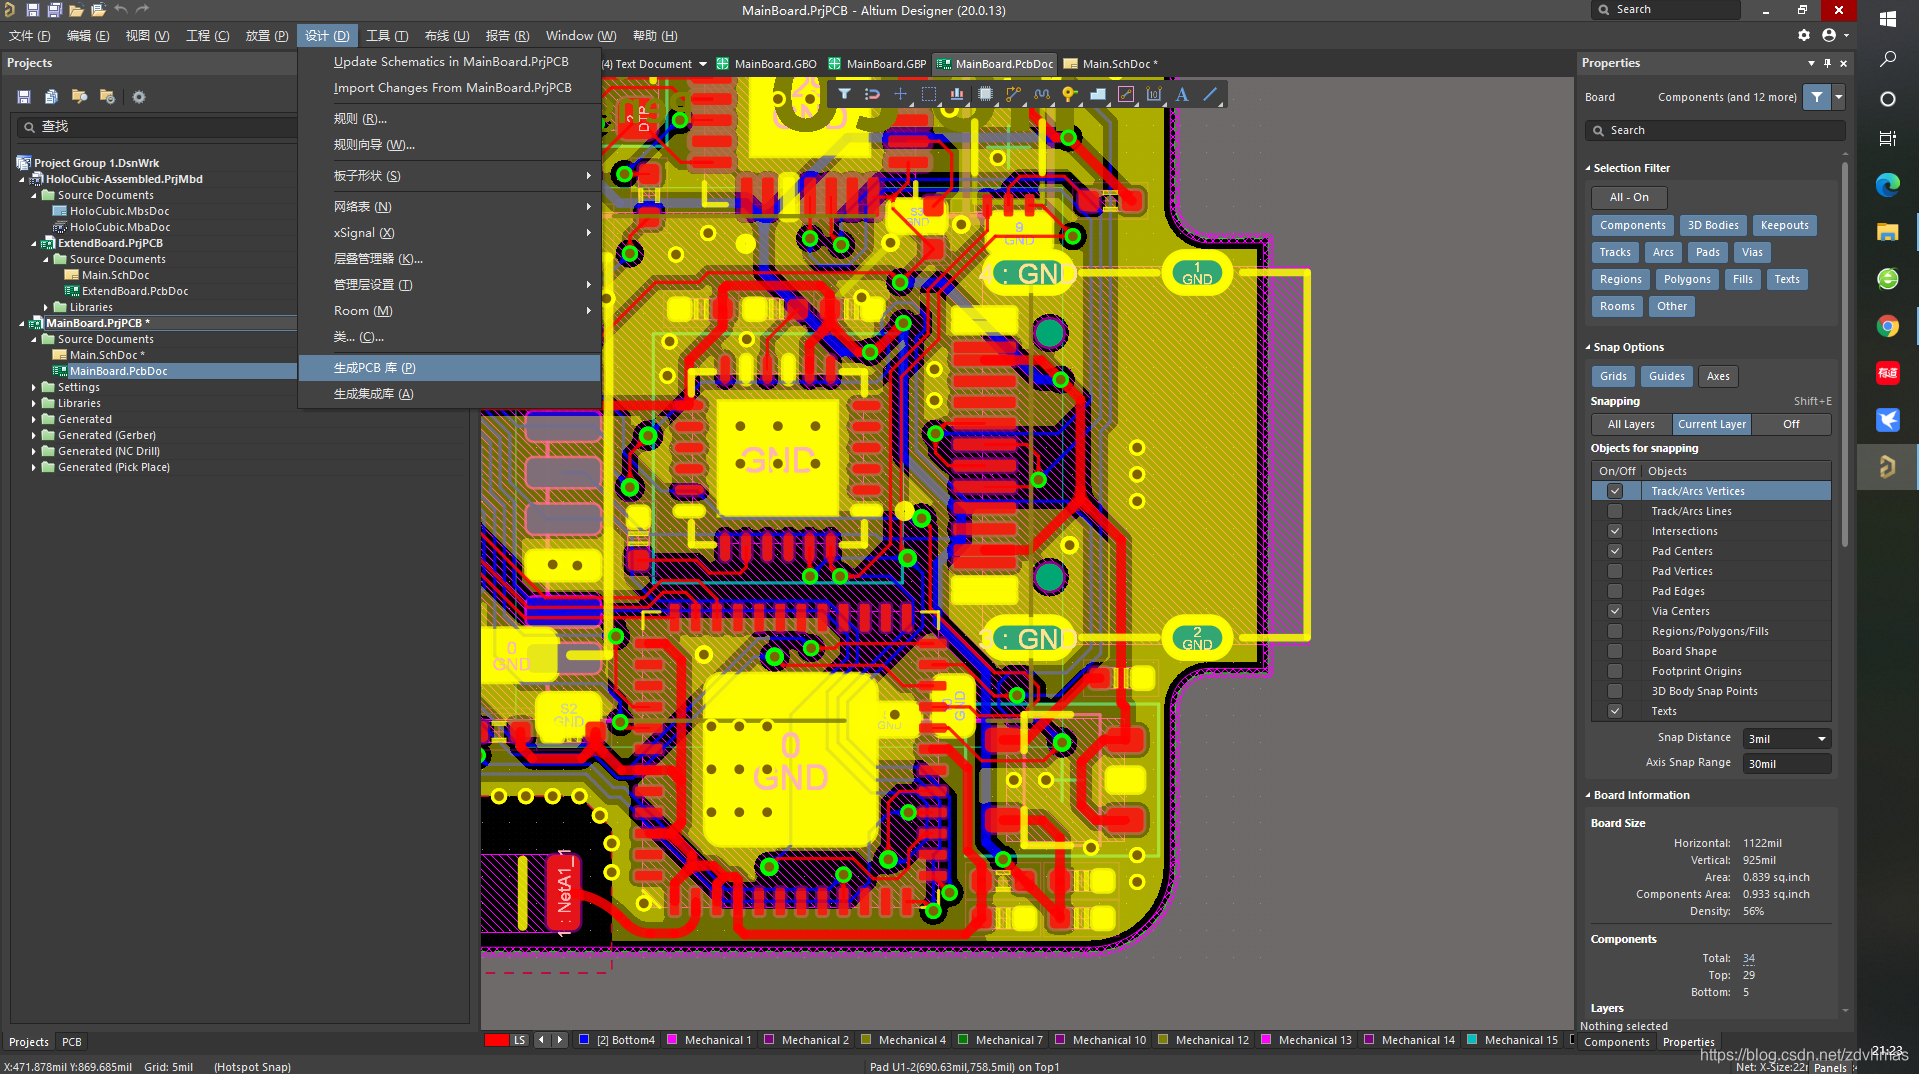Open File Explorer from the taskbar

pyautogui.click(x=1887, y=232)
